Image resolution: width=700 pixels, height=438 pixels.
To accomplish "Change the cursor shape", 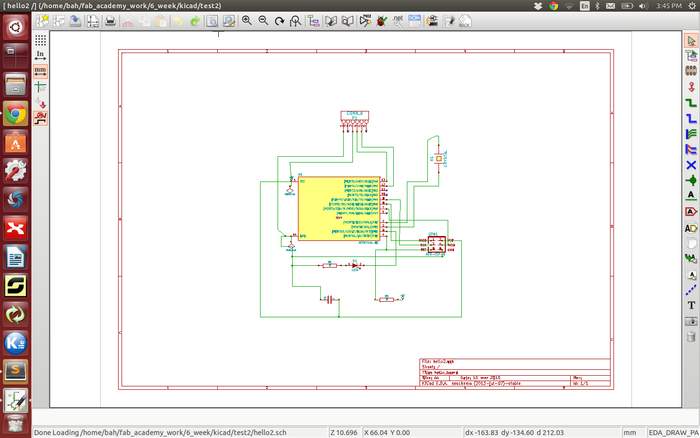I will pos(41,87).
